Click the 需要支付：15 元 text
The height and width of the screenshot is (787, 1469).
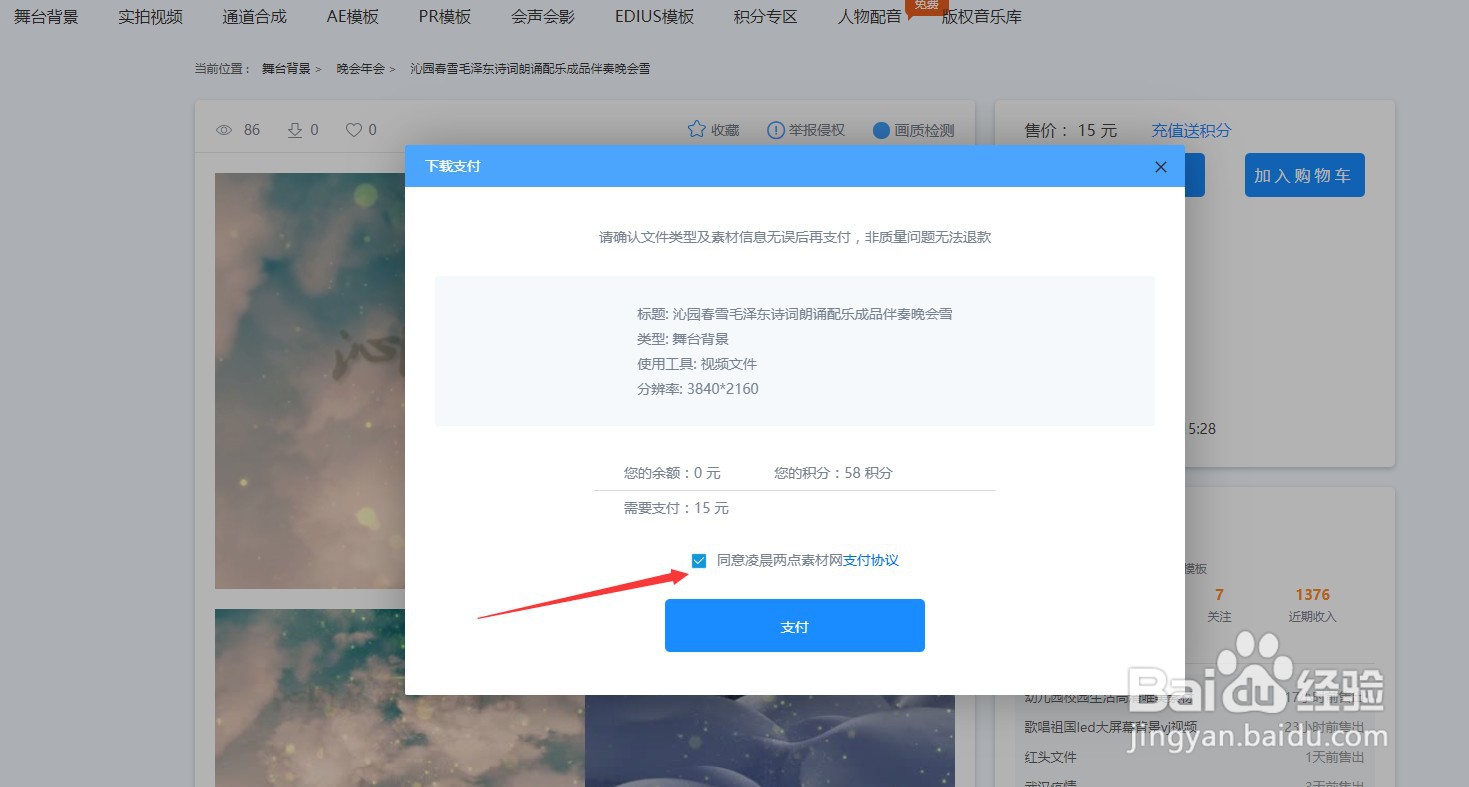point(676,508)
